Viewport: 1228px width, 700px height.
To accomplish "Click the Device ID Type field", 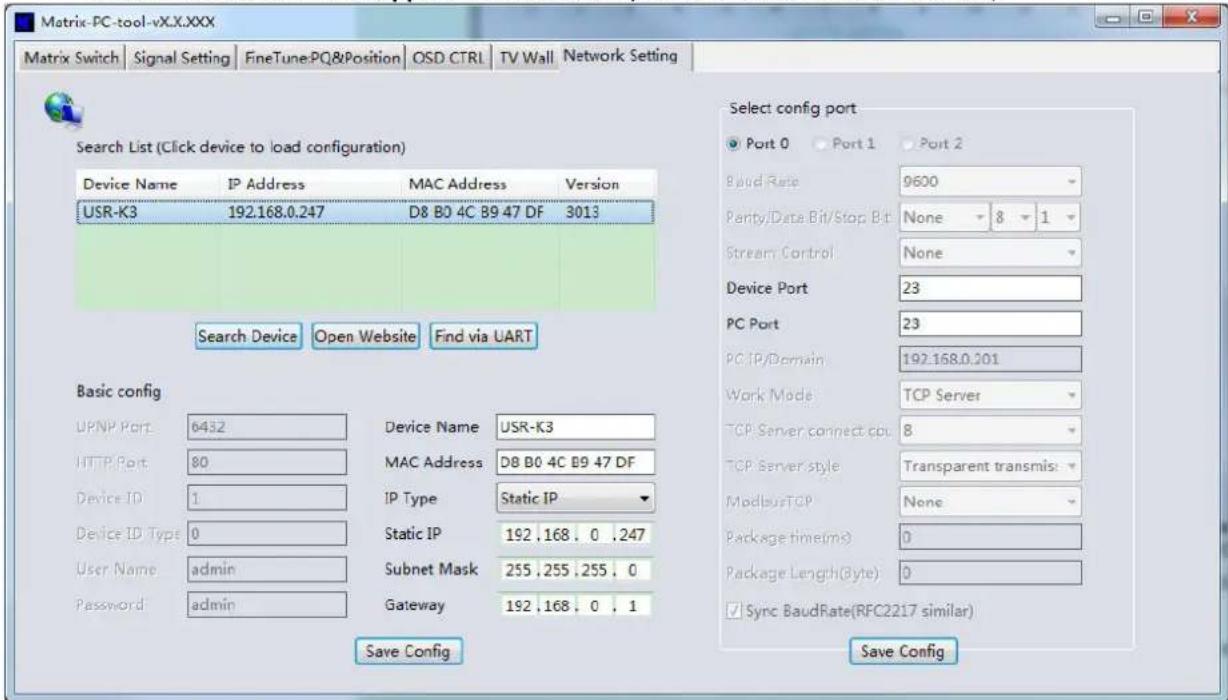I will coord(266,533).
